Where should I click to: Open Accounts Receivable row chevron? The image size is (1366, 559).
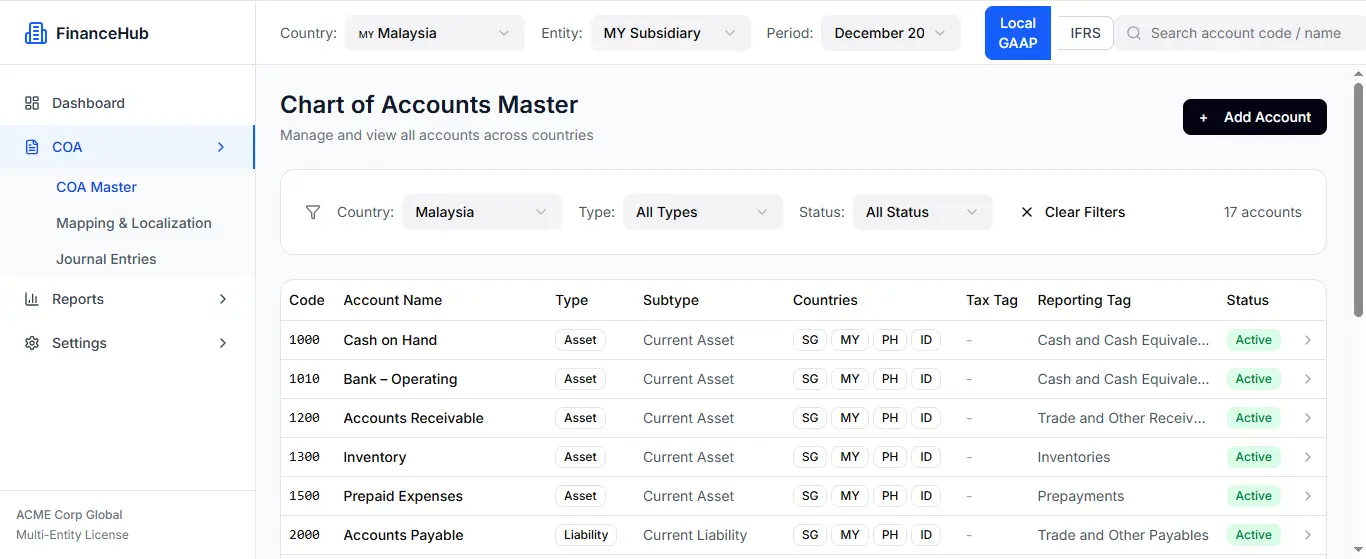coord(1308,418)
